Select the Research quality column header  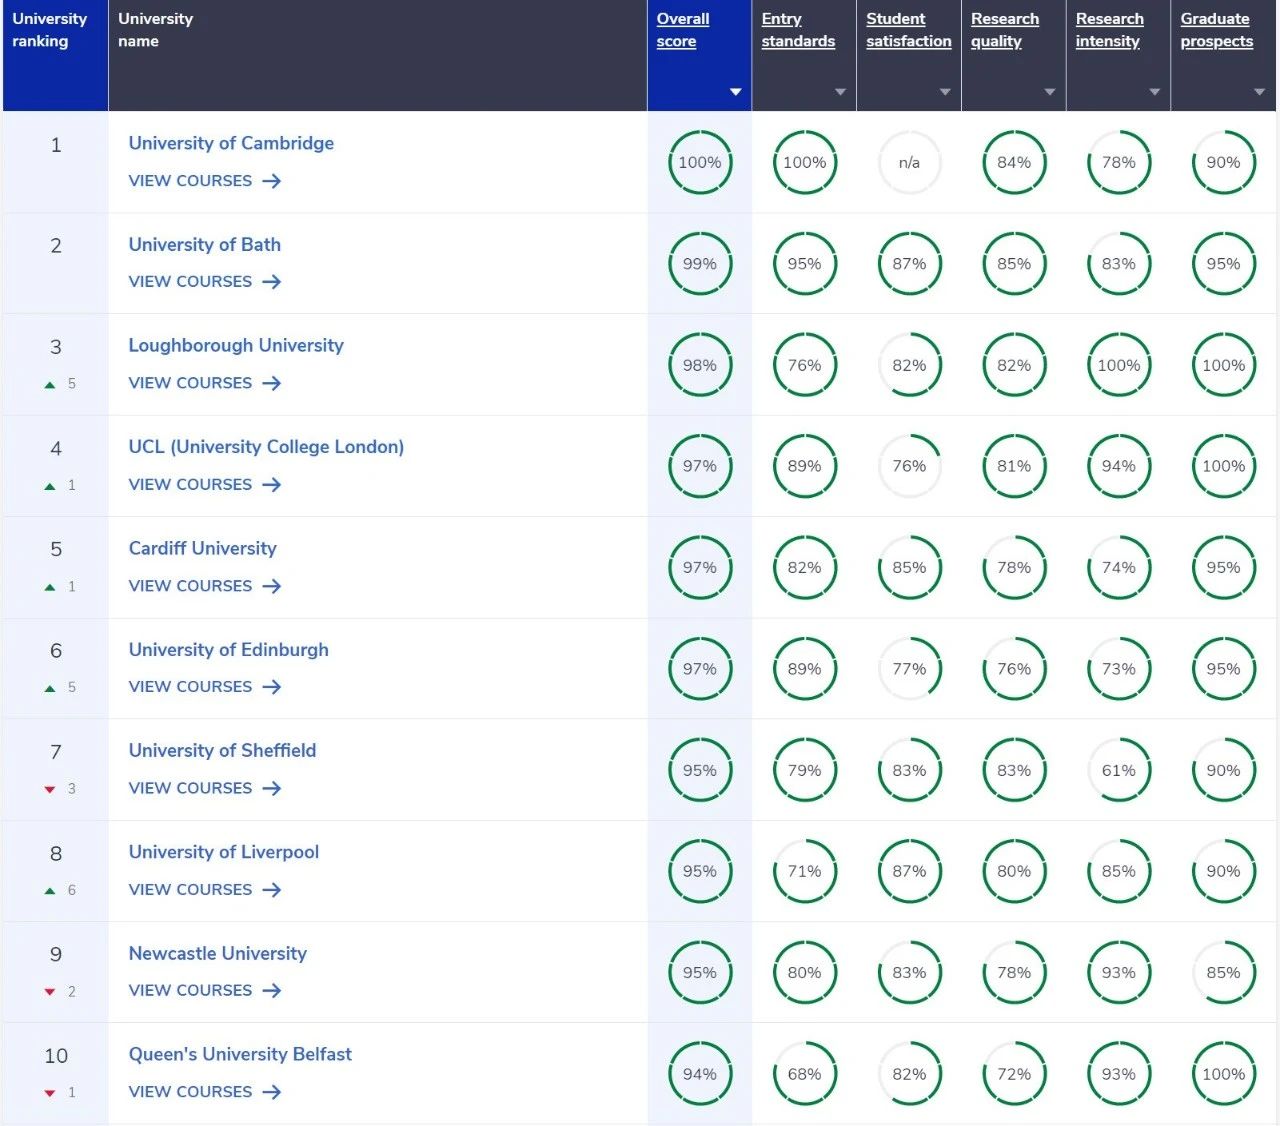[1004, 30]
